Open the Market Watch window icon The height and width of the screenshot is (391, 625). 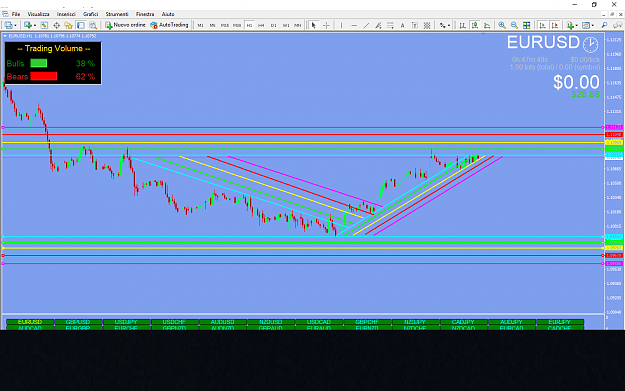pos(44,25)
